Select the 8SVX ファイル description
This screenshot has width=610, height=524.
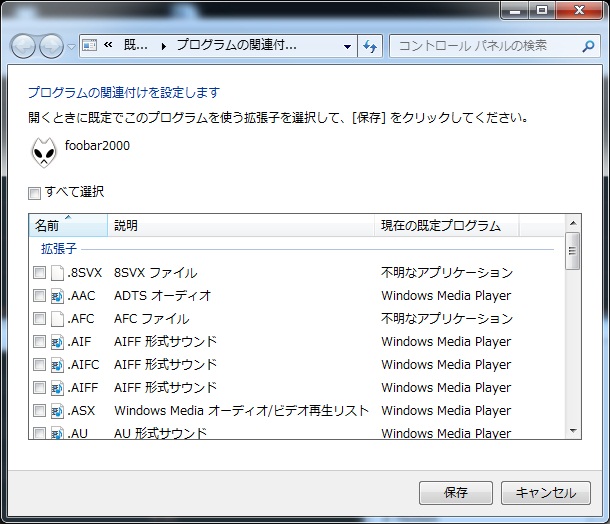point(156,273)
